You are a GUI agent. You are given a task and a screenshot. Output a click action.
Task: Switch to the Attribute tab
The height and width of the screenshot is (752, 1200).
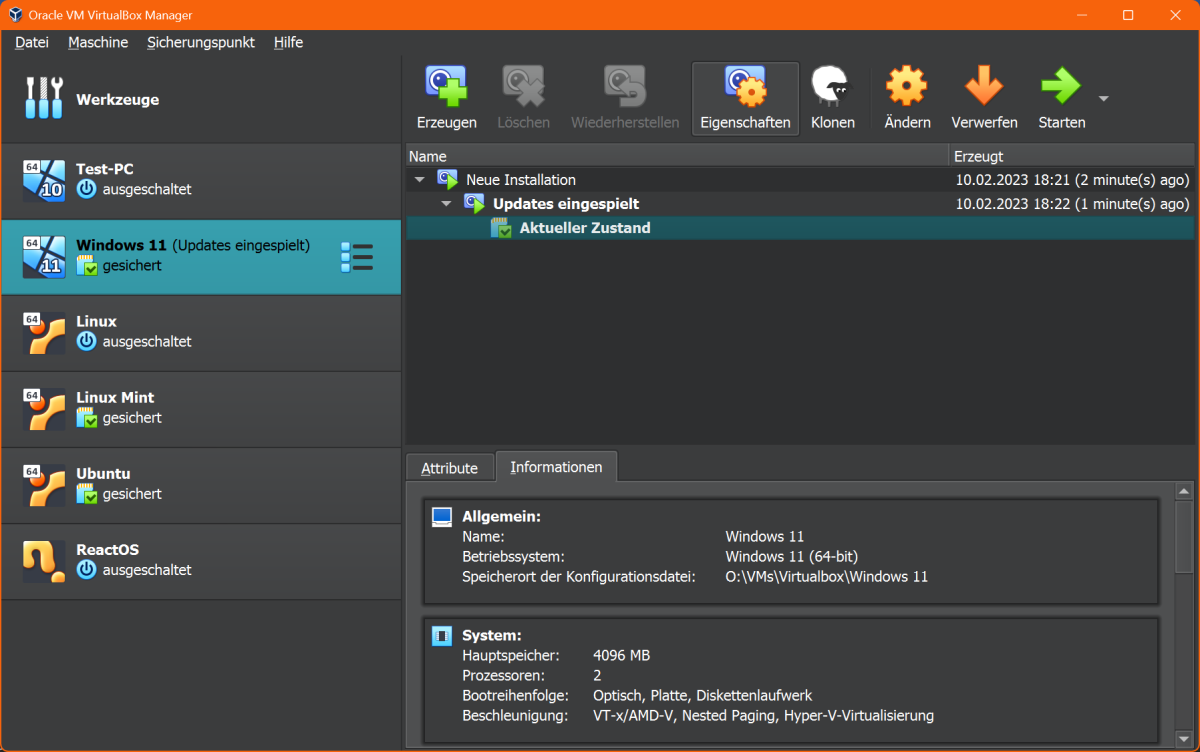[x=449, y=468]
